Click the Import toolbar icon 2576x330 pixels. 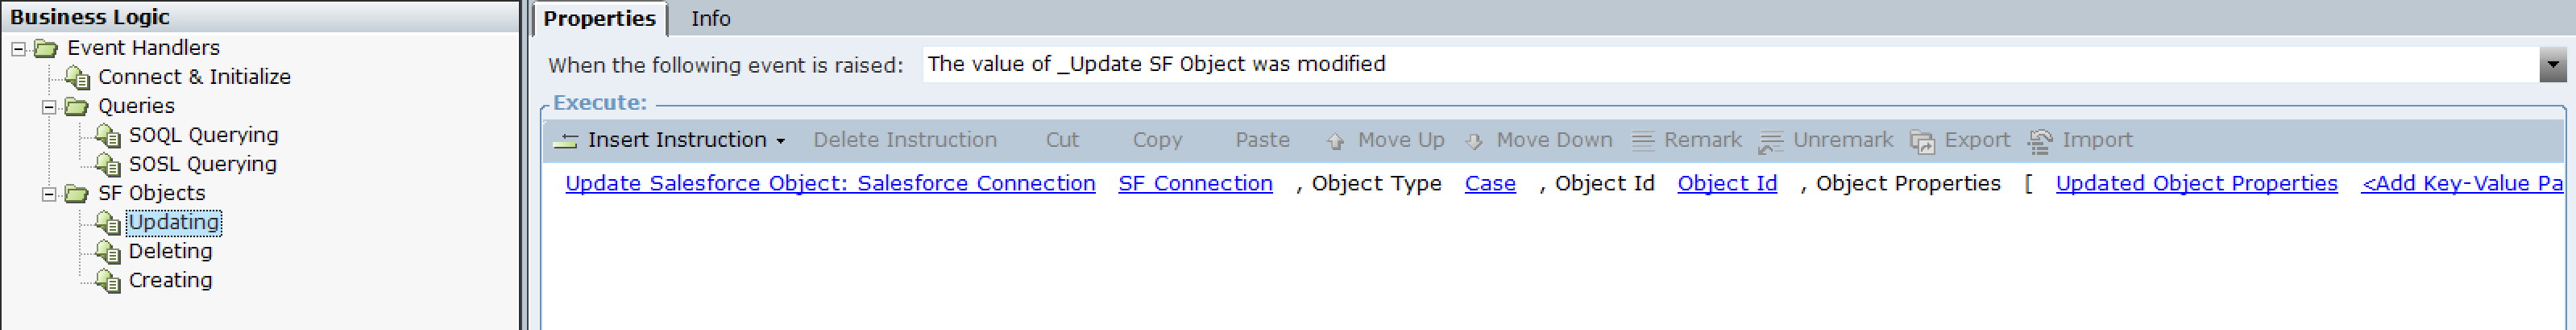point(2040,141)
